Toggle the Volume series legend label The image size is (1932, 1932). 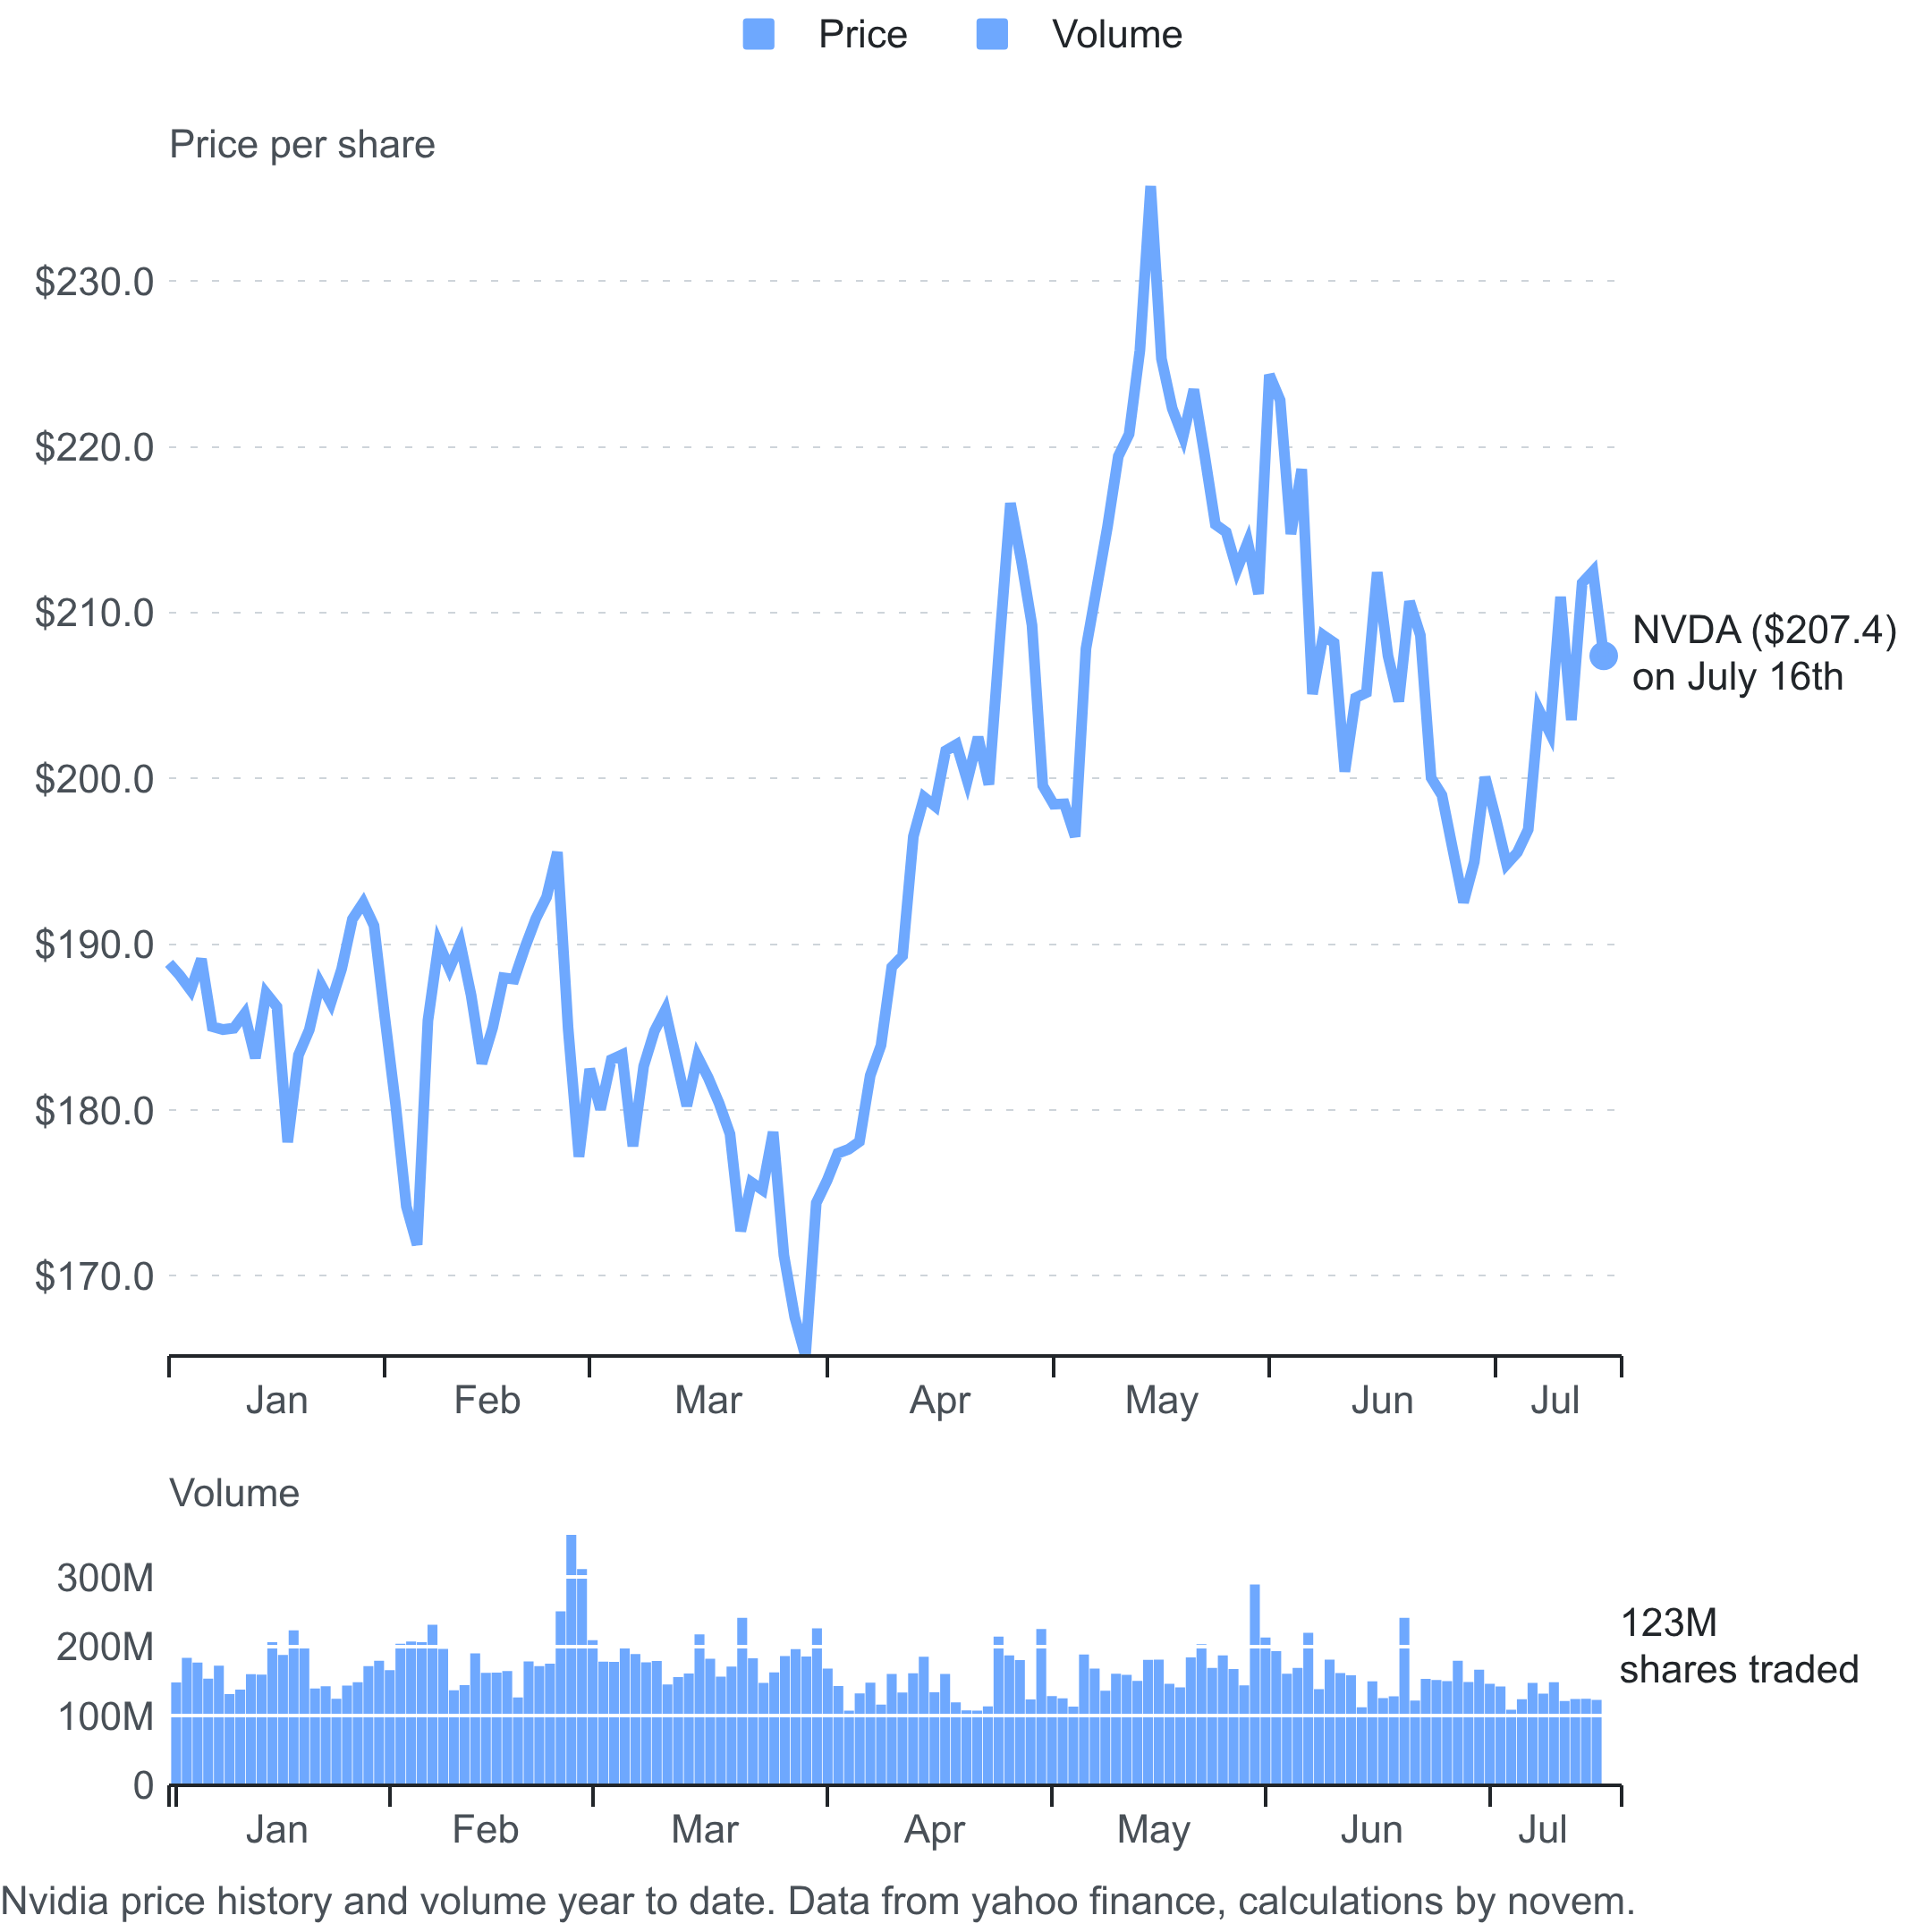(1117, 35)
